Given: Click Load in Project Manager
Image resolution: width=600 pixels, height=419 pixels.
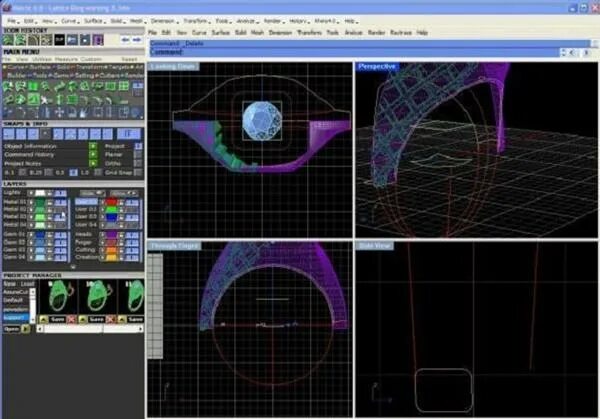Looking at the screenshot, I should point(28,284).
